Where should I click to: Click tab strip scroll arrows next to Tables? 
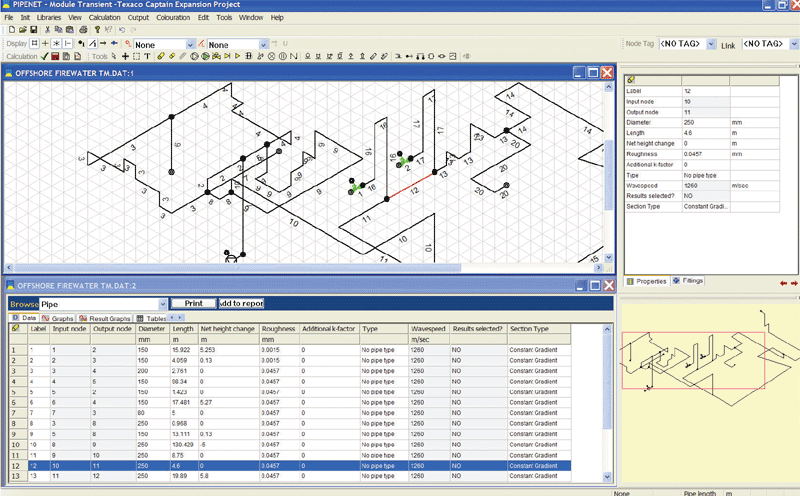(175, 317)
